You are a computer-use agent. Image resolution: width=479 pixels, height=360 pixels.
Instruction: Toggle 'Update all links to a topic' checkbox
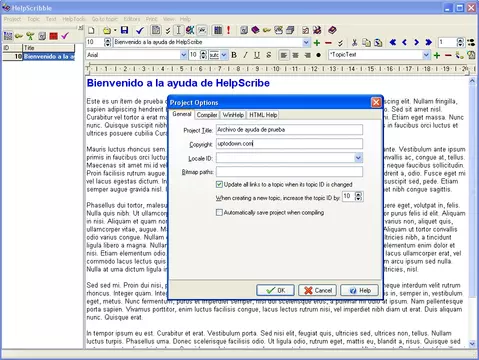[219, 184]
